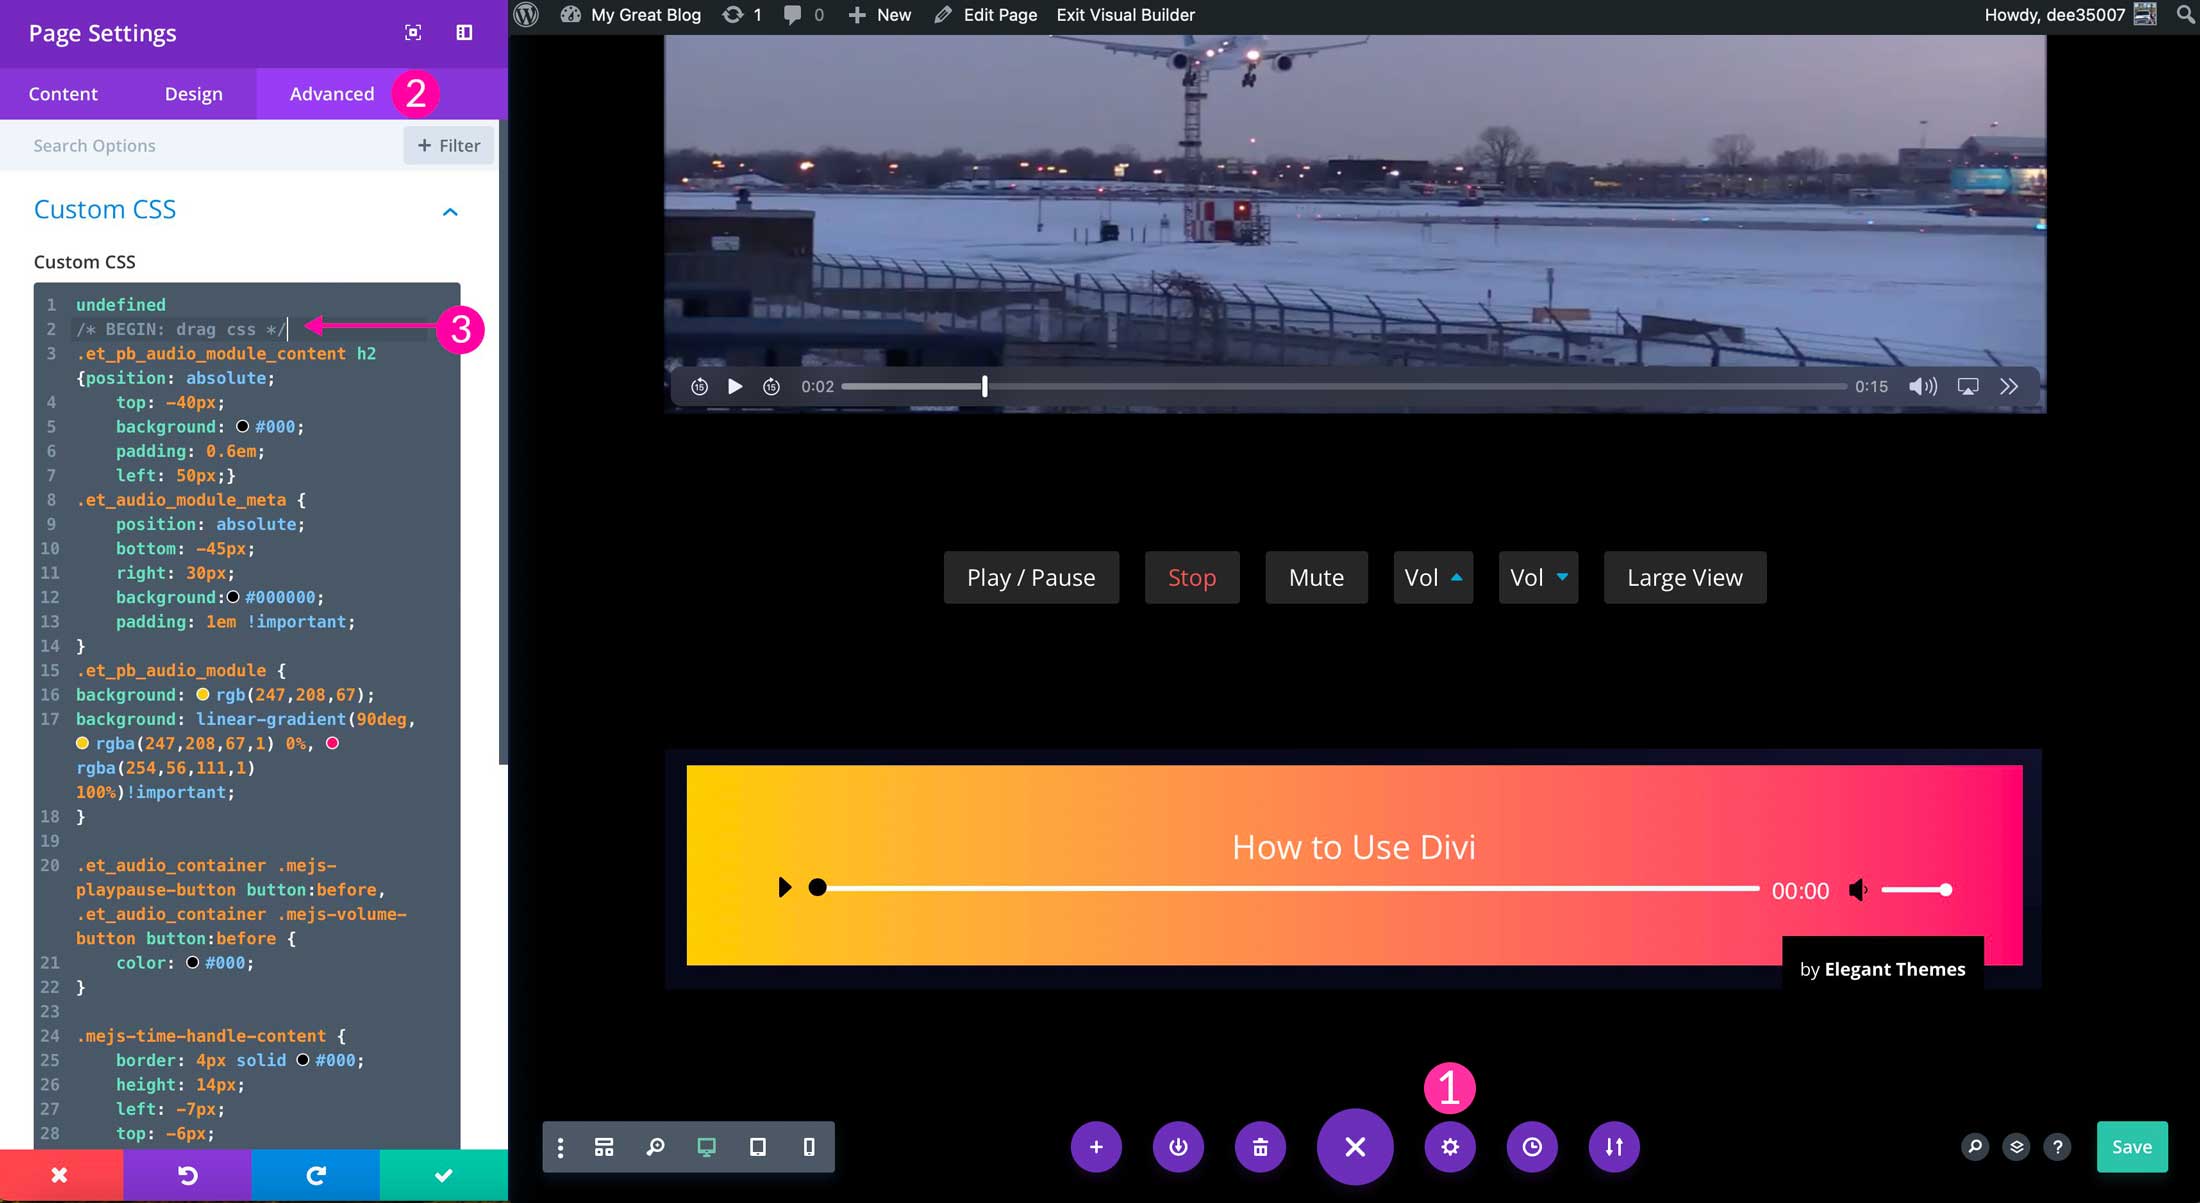Toggle picture-in-picture on the video

tap(1967, 386)
